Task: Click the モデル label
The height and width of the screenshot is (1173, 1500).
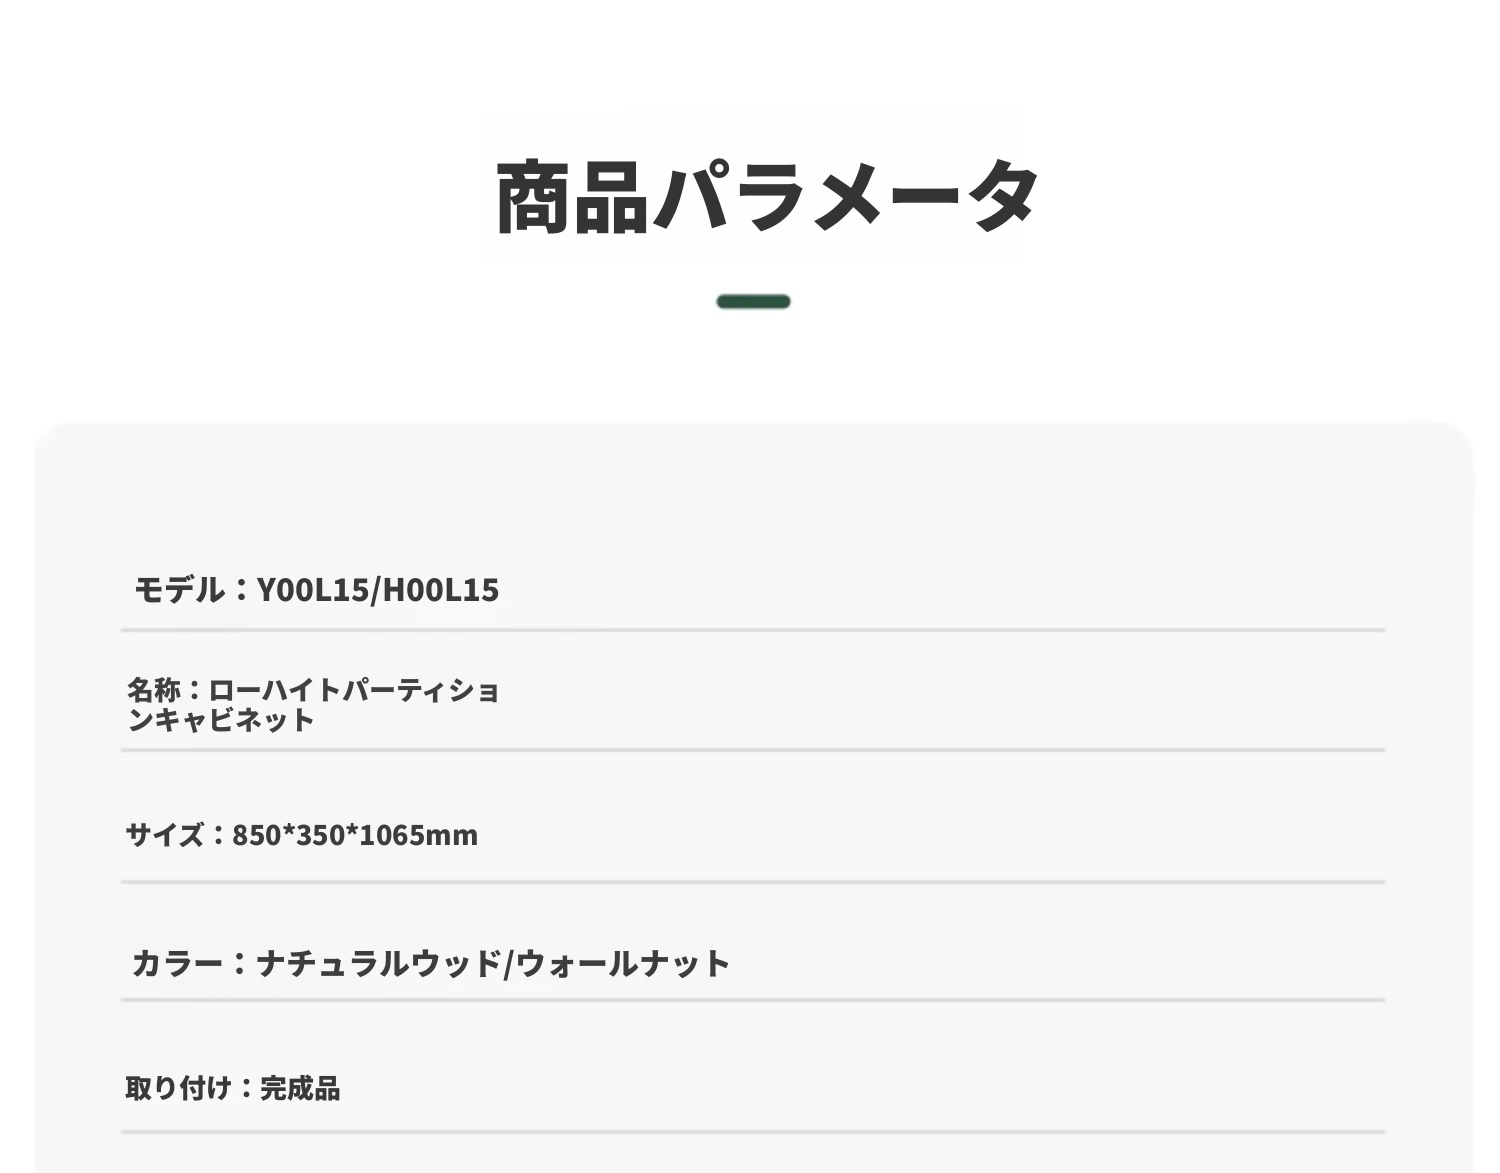Action: tap(180, 590)
